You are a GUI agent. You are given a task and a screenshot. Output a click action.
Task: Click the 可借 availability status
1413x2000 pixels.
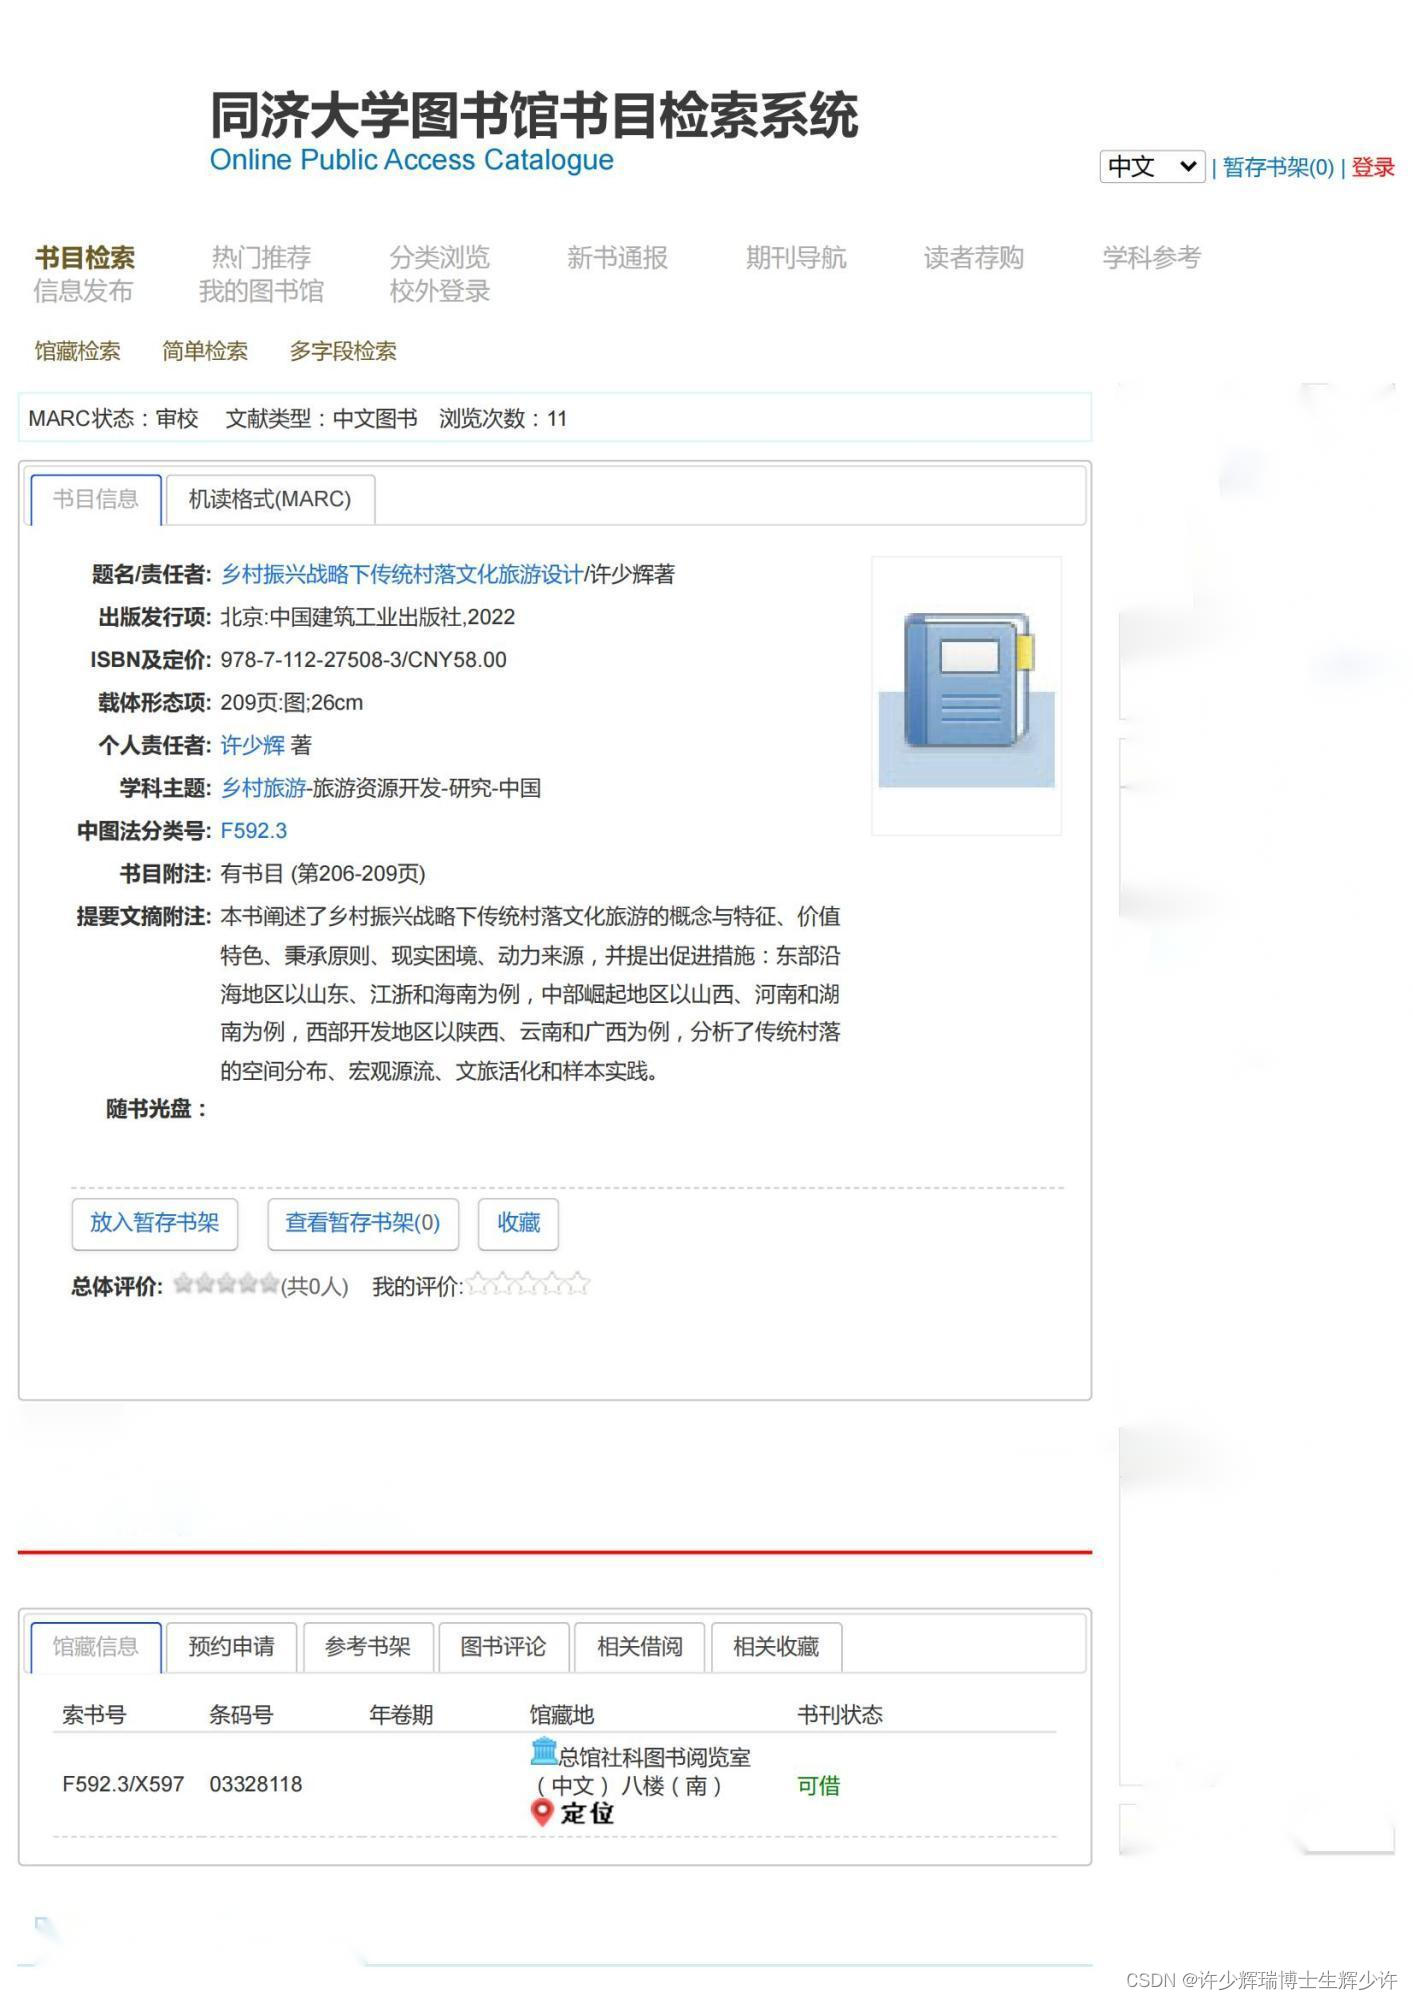click(819, 1785)
